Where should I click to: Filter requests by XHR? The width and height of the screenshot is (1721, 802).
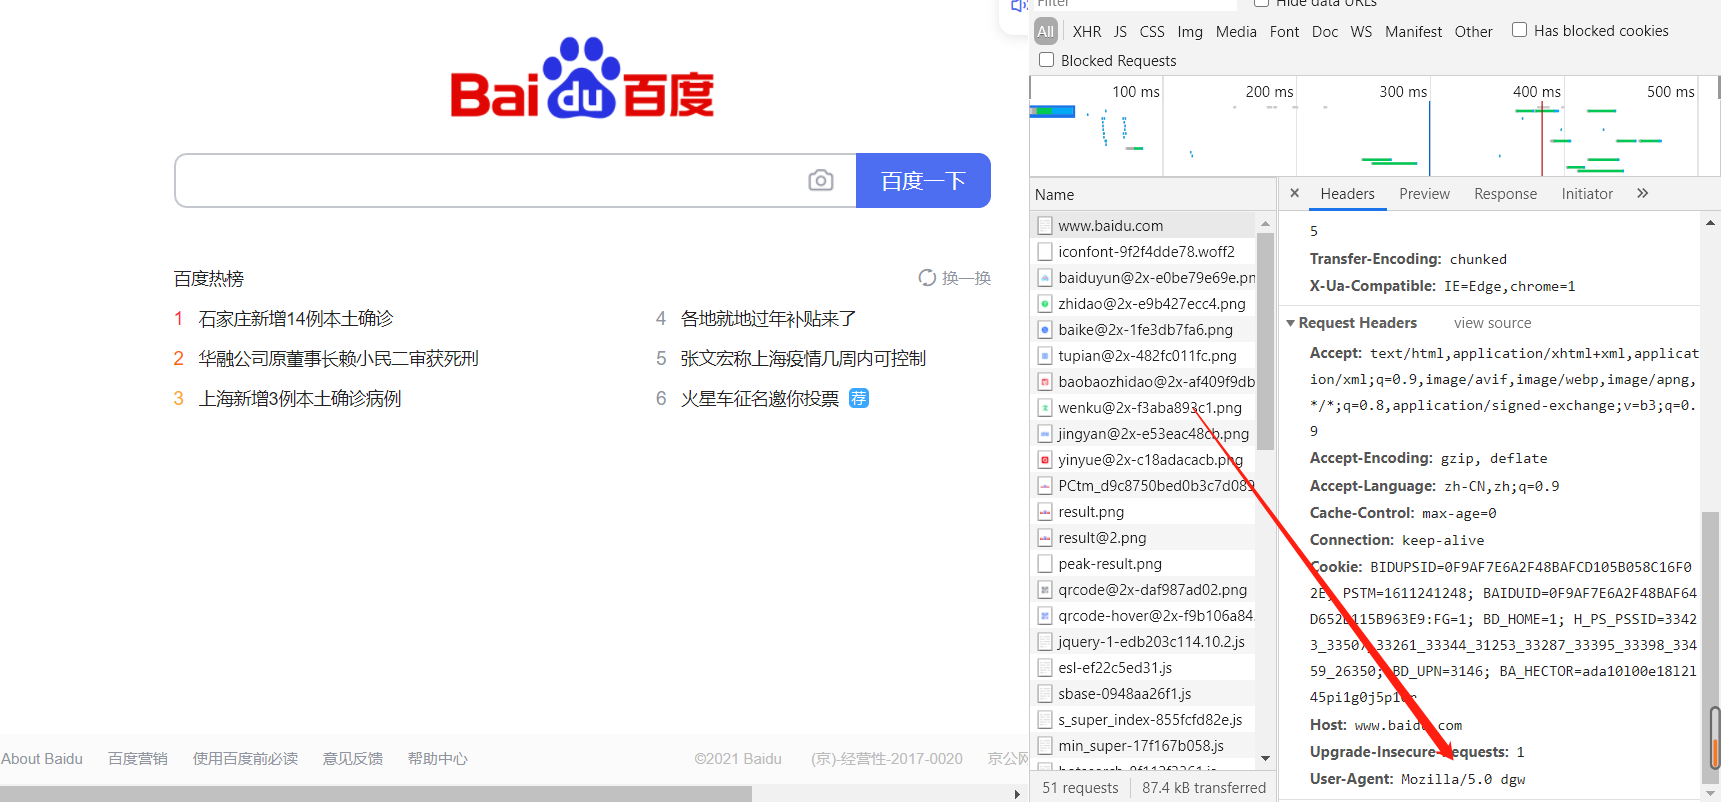click(1087, 32)
